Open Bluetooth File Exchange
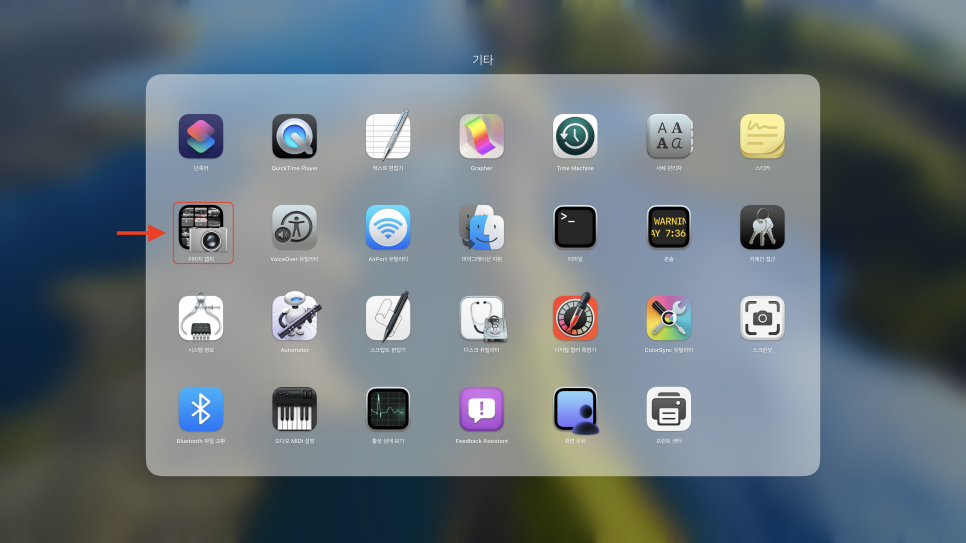Screen dimensions: 966x543 pos(201,409)
